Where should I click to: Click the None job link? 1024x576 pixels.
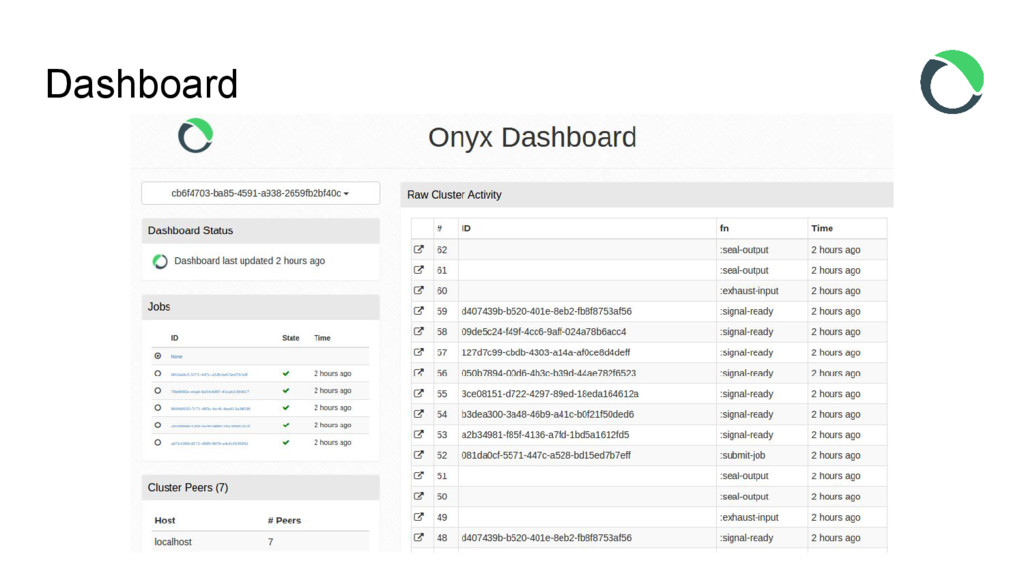pos(176,357)
